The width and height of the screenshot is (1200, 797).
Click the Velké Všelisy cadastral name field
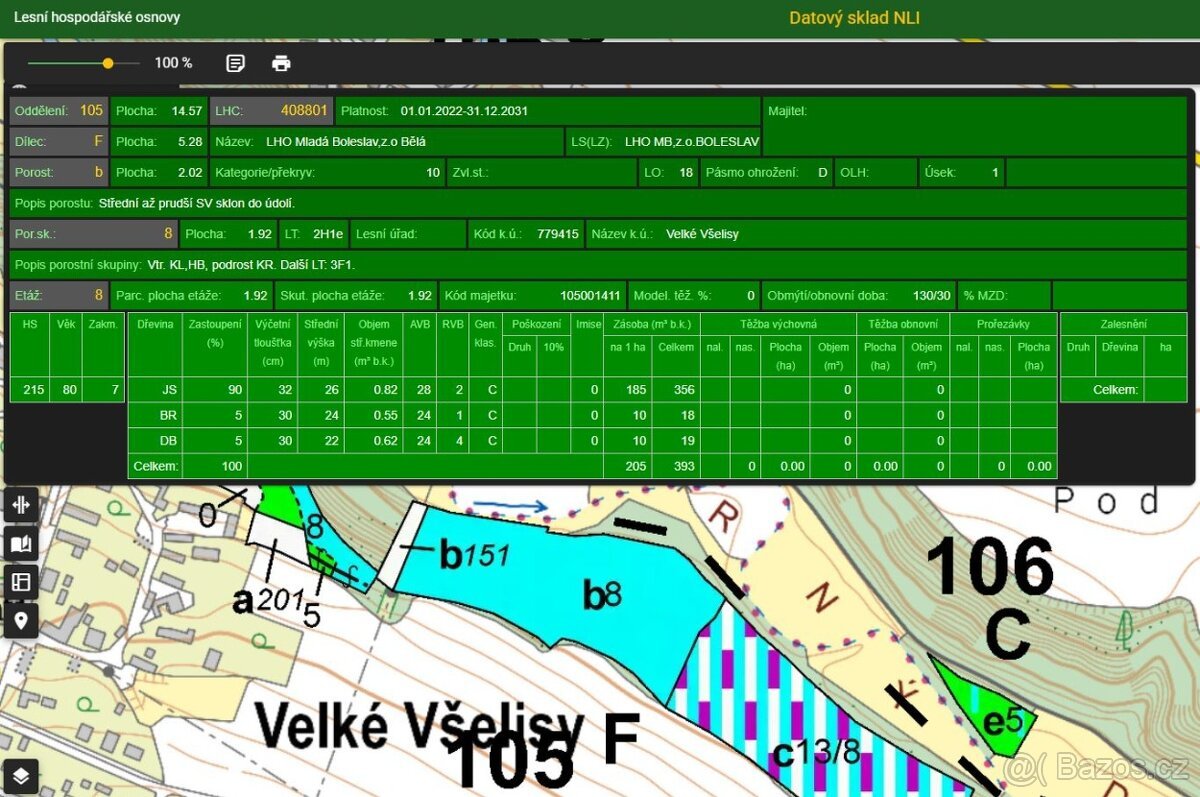pos(887,234)
